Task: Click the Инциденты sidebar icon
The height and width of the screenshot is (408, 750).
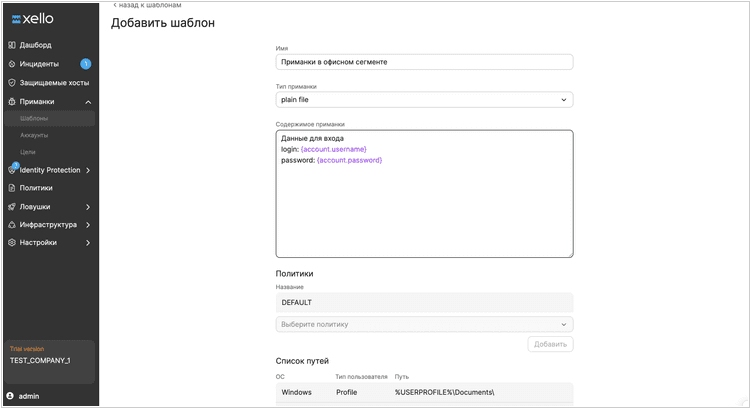Action: [x=12, y=64]
